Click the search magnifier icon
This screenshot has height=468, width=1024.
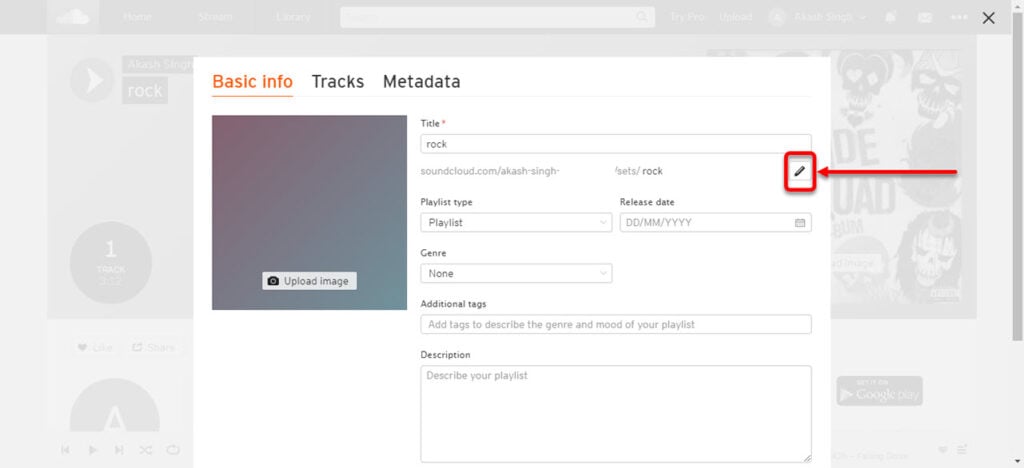642,18
